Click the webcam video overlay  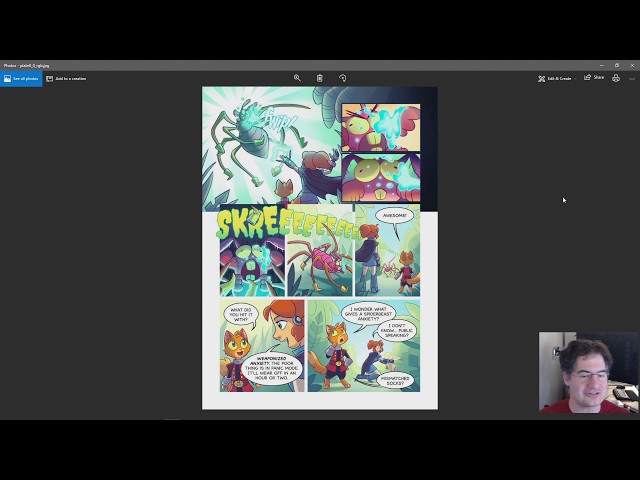click(589, 372)
